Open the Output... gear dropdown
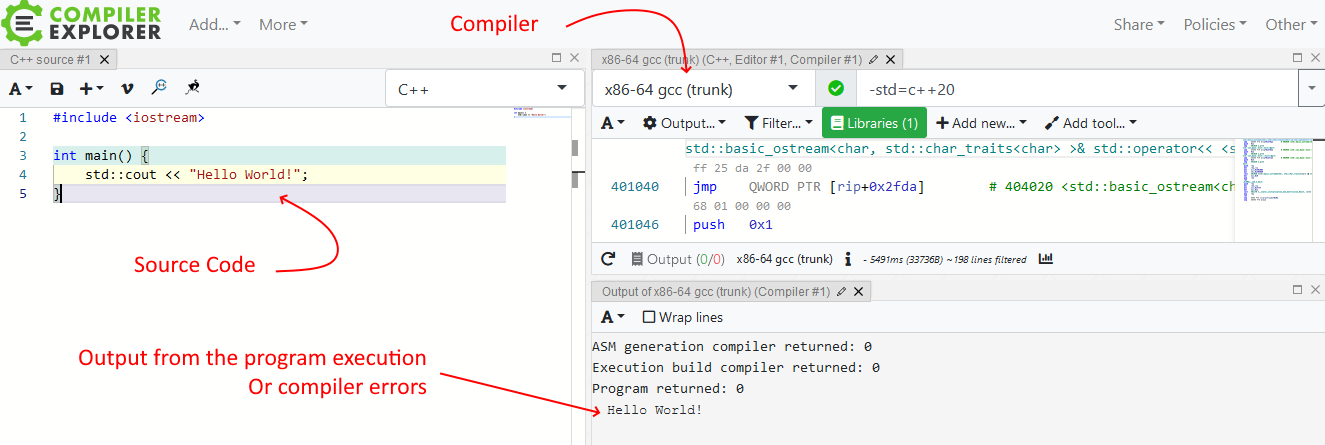 pos(685,123)
